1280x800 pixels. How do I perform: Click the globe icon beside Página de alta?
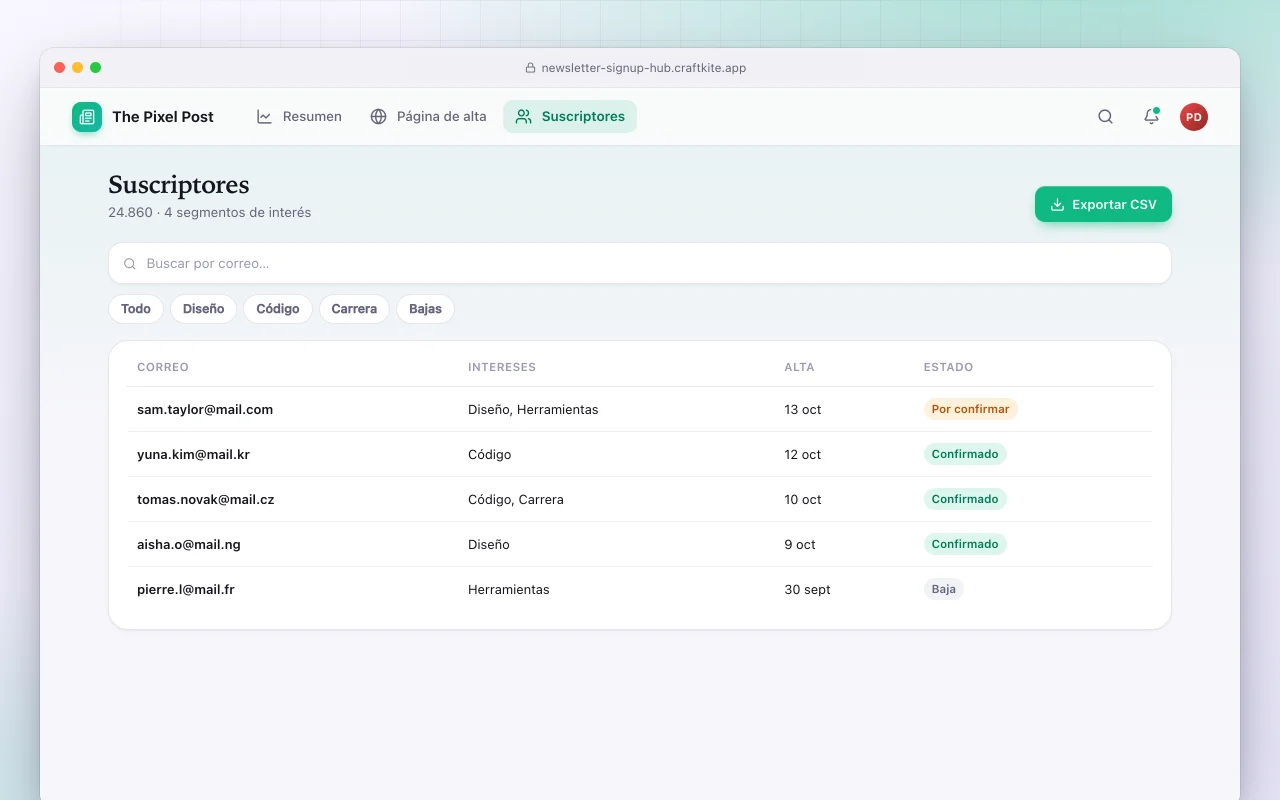coord(378,117)
